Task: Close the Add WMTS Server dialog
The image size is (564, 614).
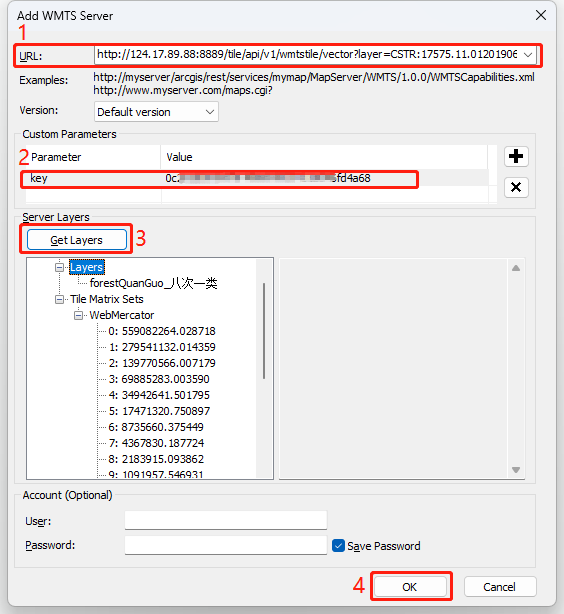Action: 541,16
